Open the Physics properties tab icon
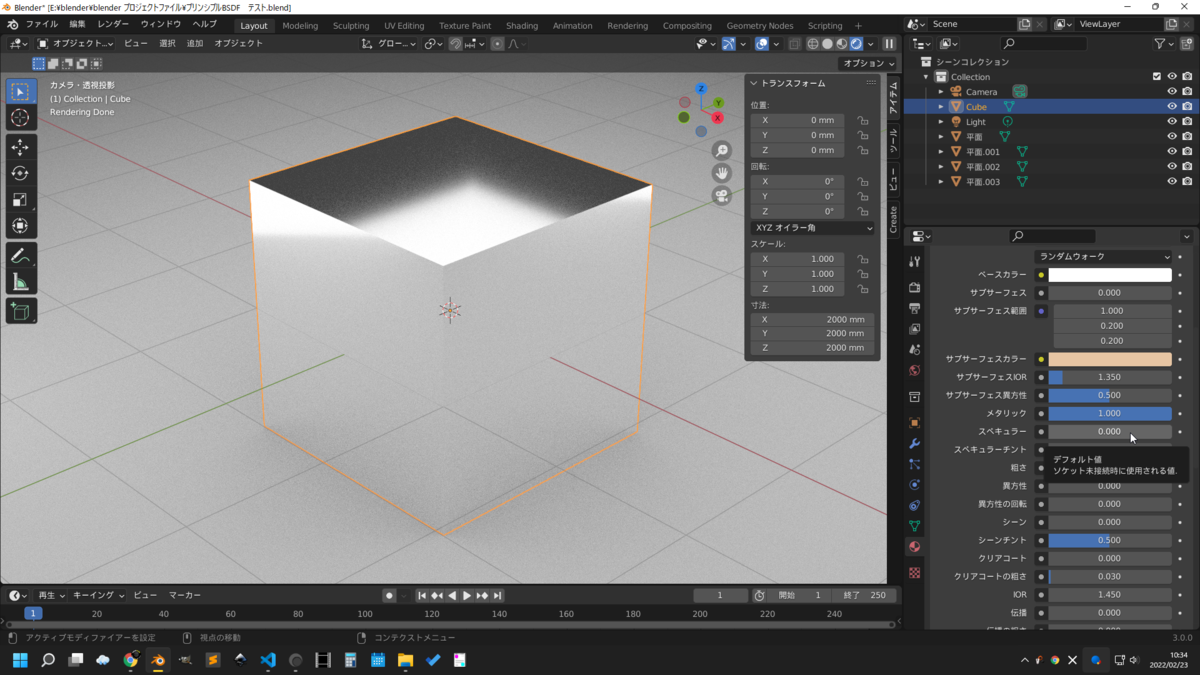The width and height of the screenshot is (1200, 675). [914, 484]
